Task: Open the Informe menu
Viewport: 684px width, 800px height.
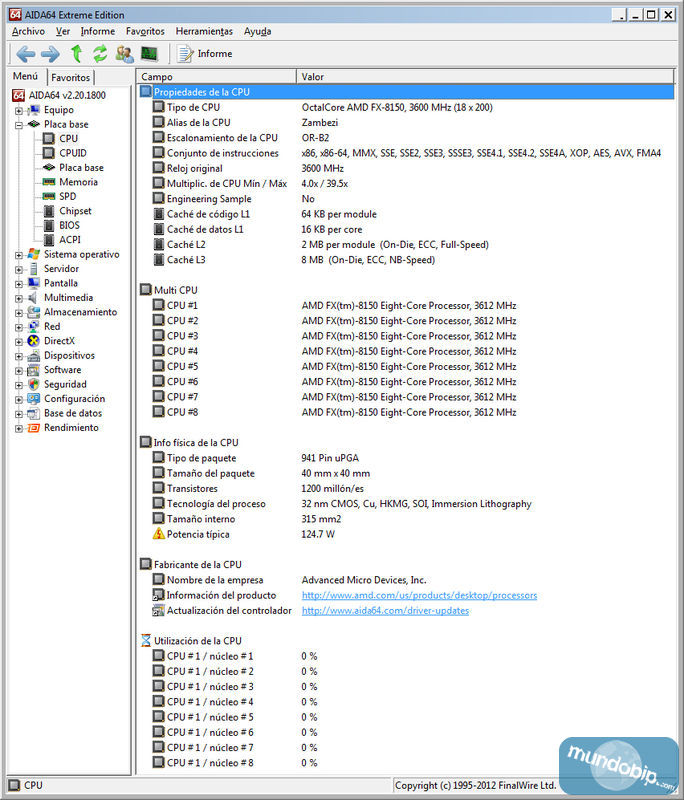Action: click(97, 31)
